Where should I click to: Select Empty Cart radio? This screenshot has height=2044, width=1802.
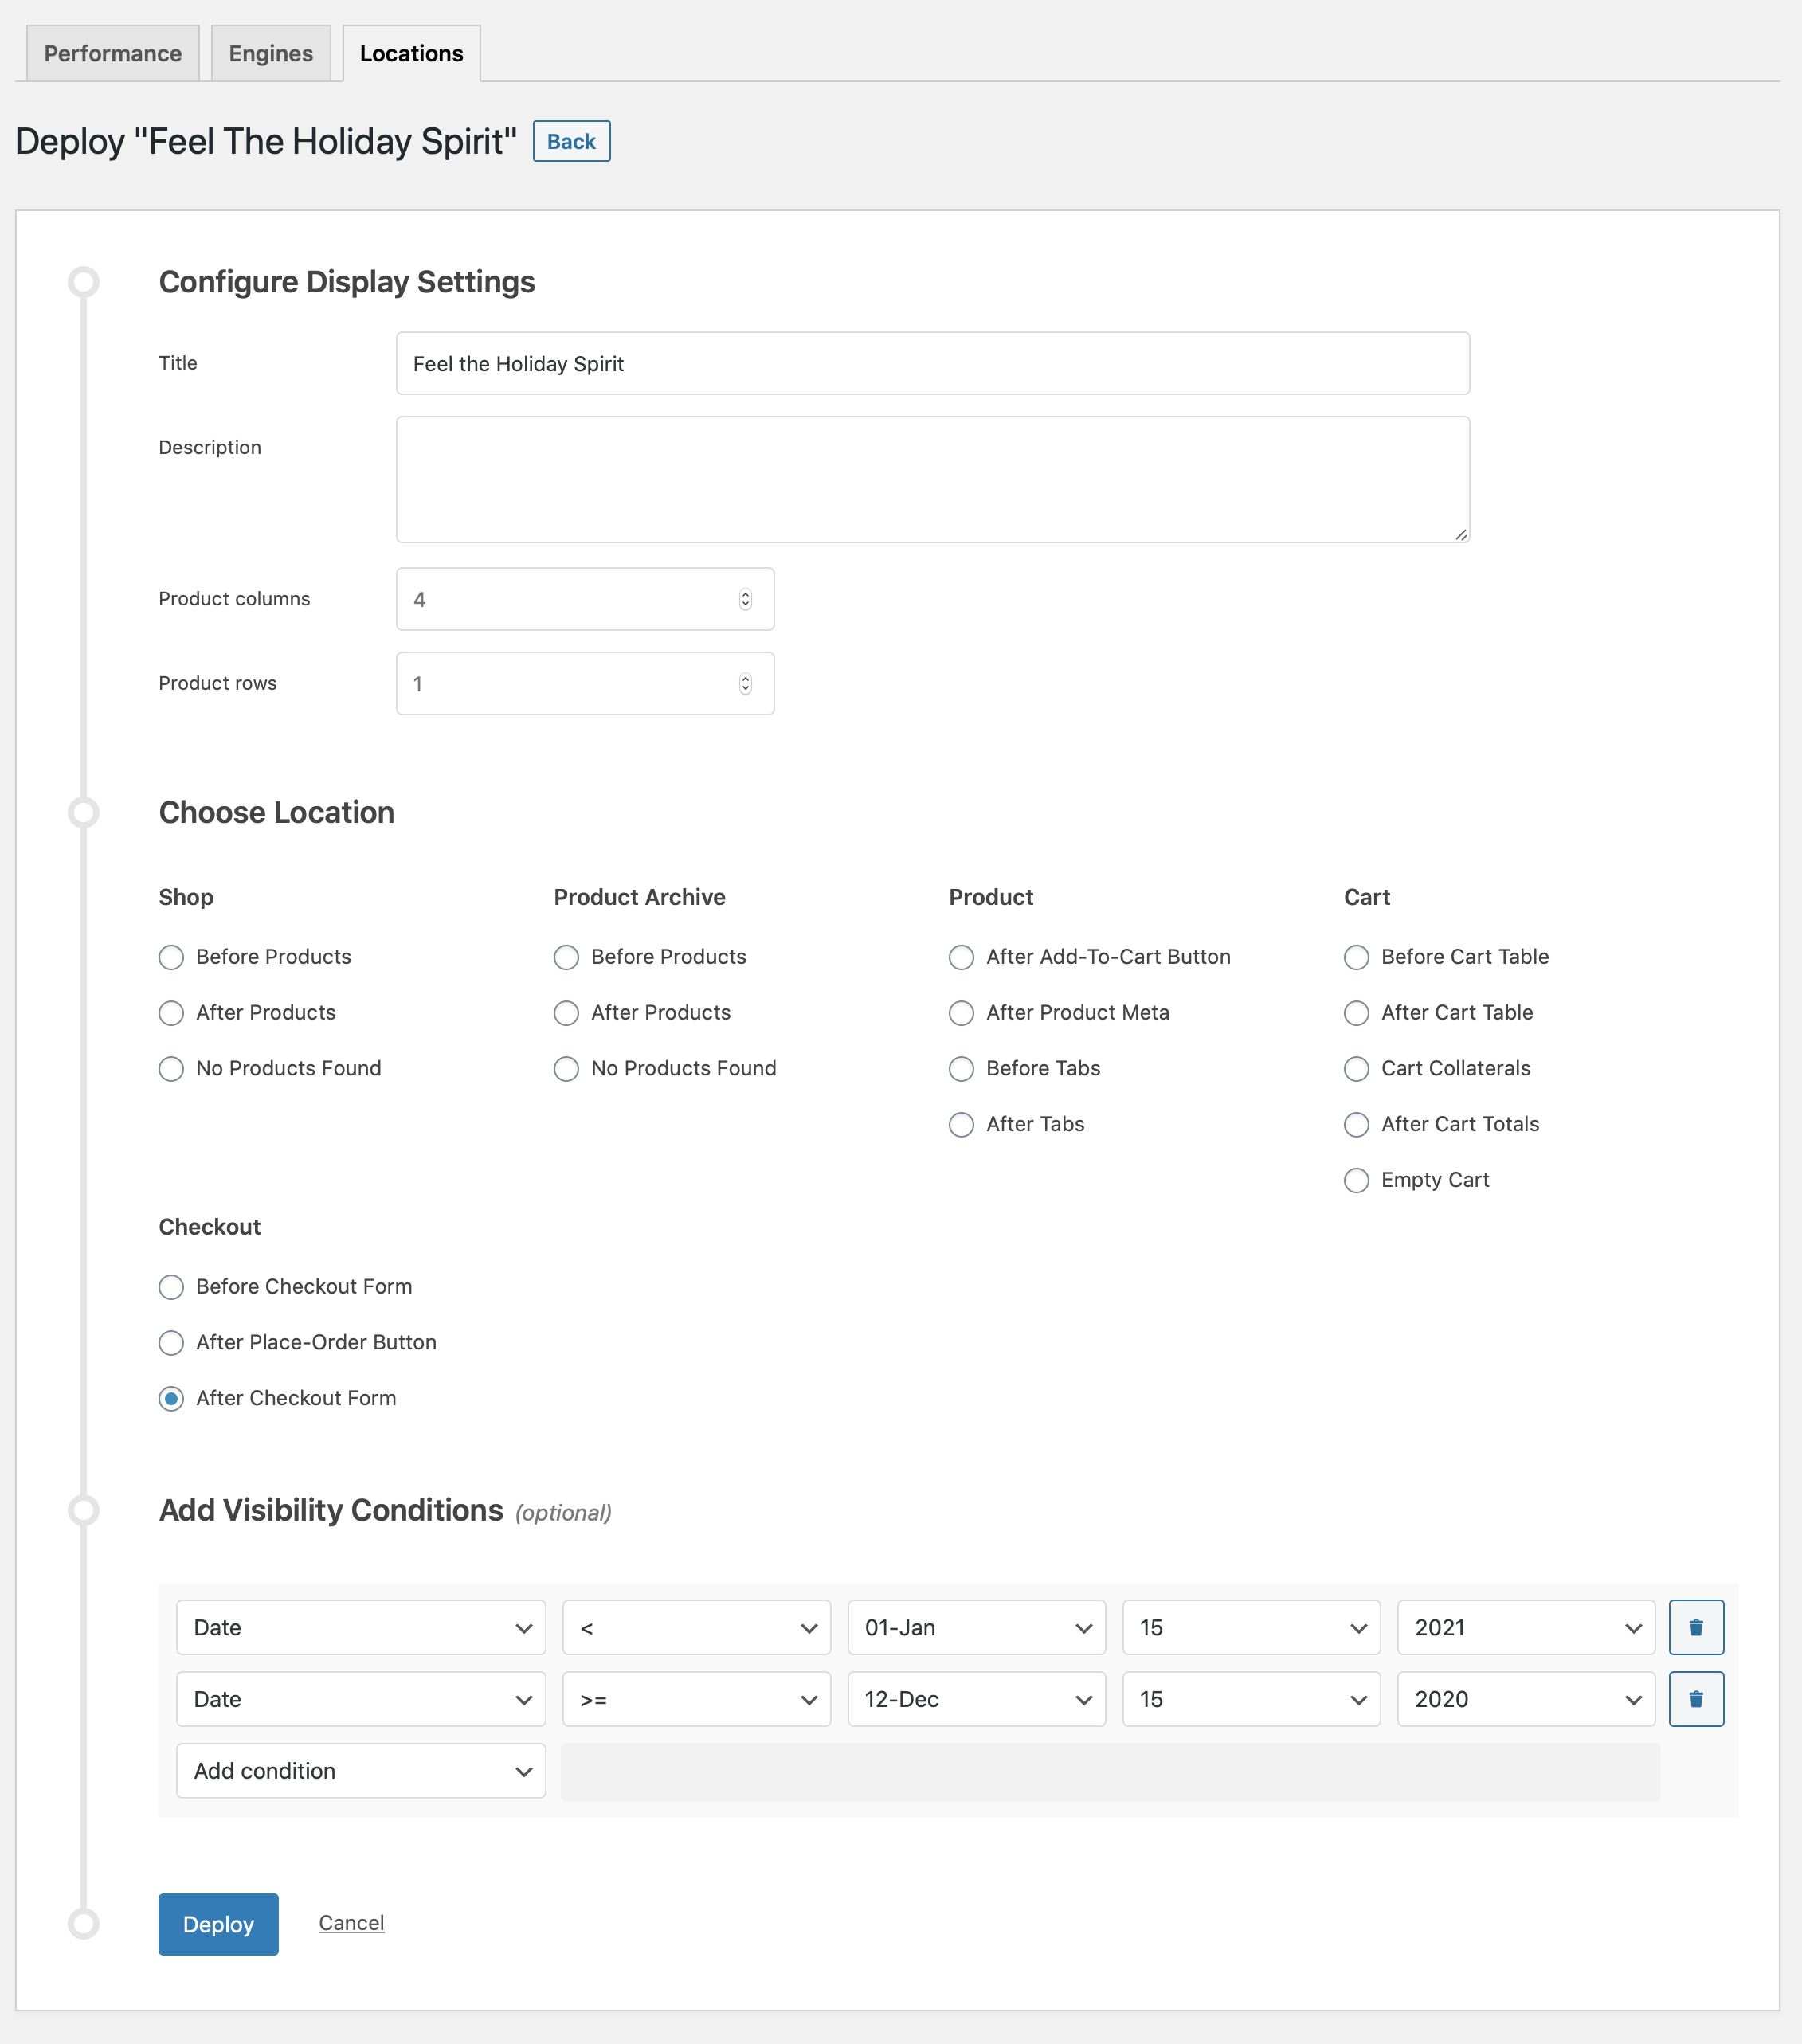pyautogui.click(x=1356, y=1180)
